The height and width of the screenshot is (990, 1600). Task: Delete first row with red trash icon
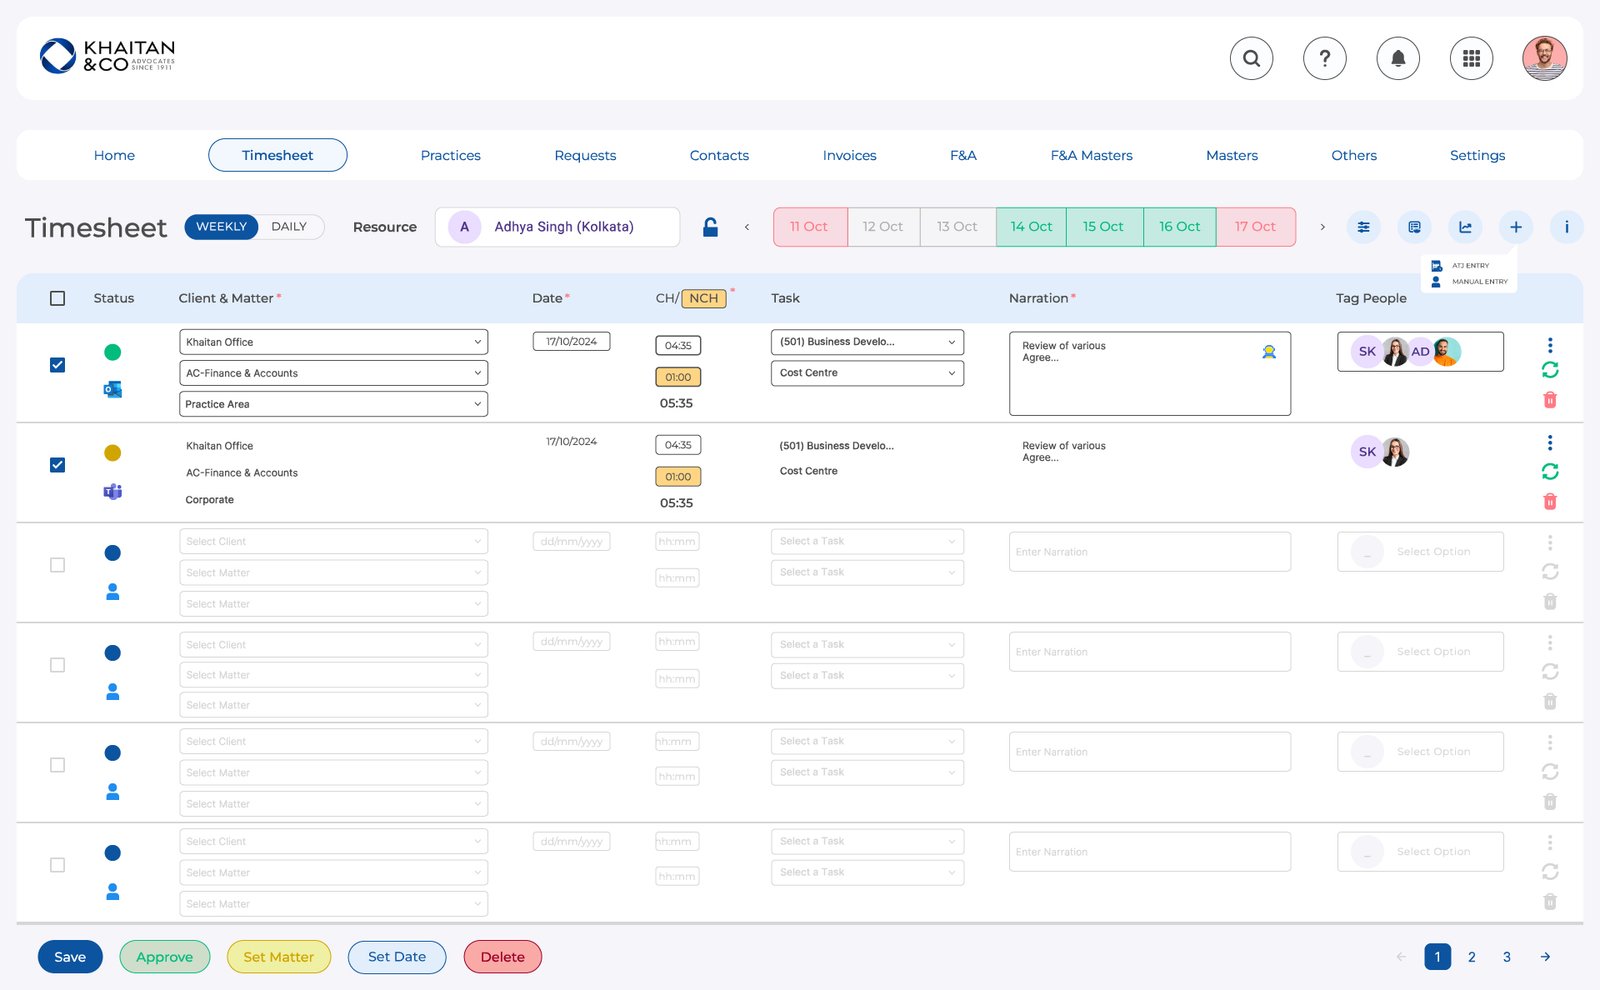coord(1550,400)
